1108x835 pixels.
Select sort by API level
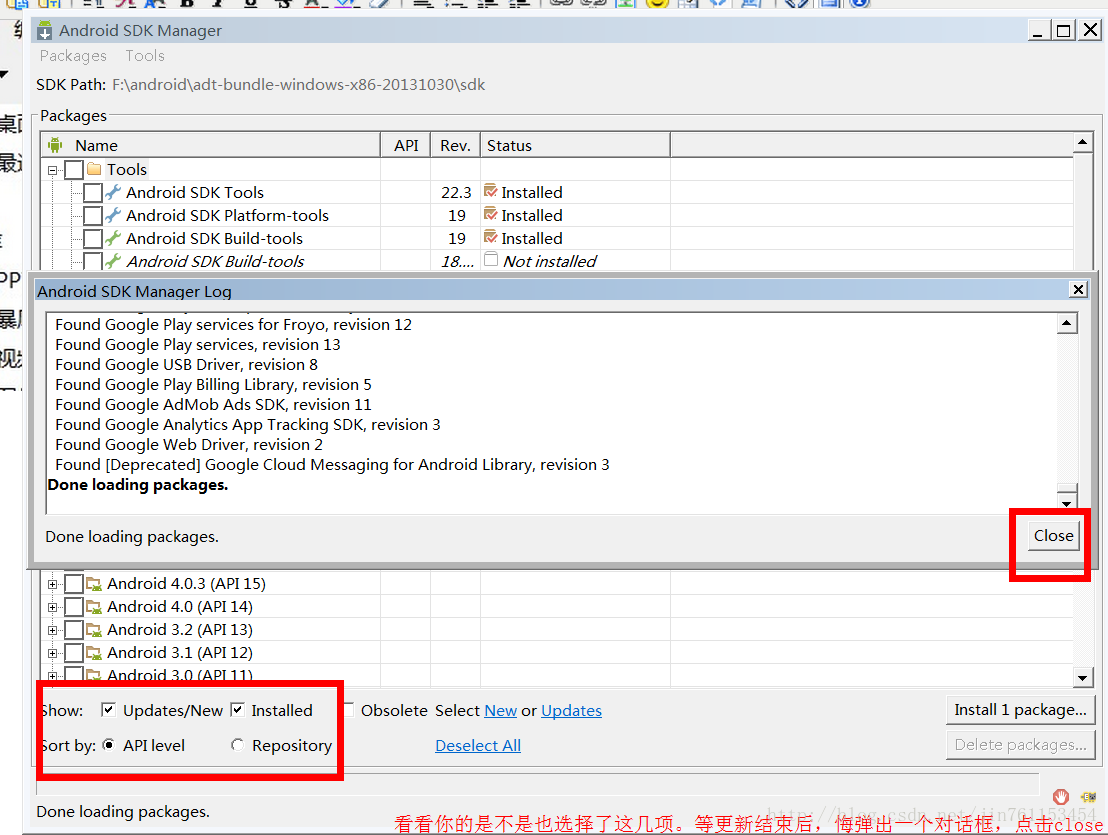(x=109, y=745)
